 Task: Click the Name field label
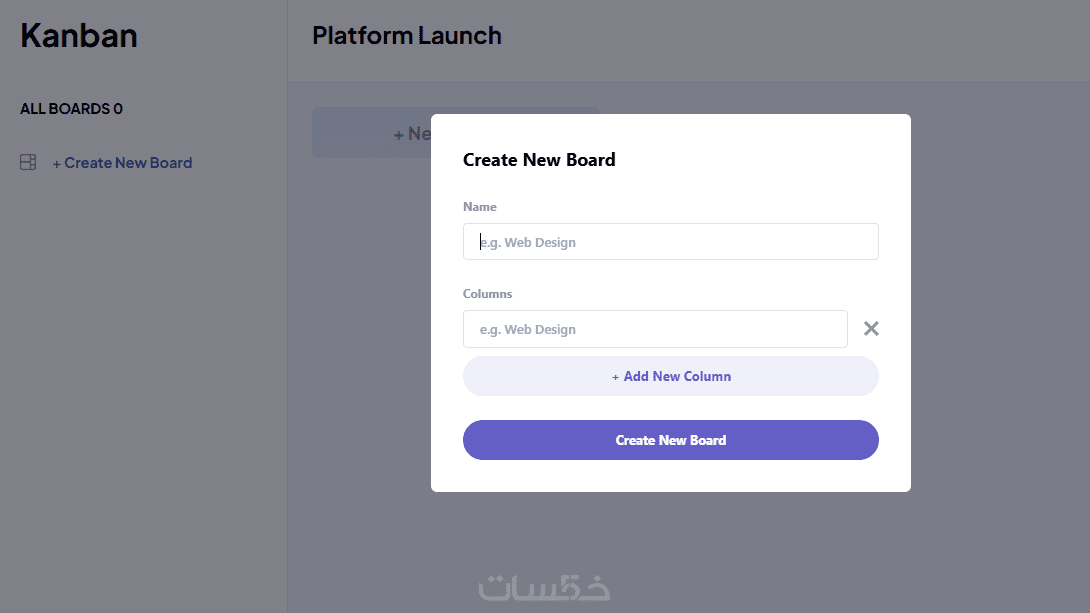(480, 207)
